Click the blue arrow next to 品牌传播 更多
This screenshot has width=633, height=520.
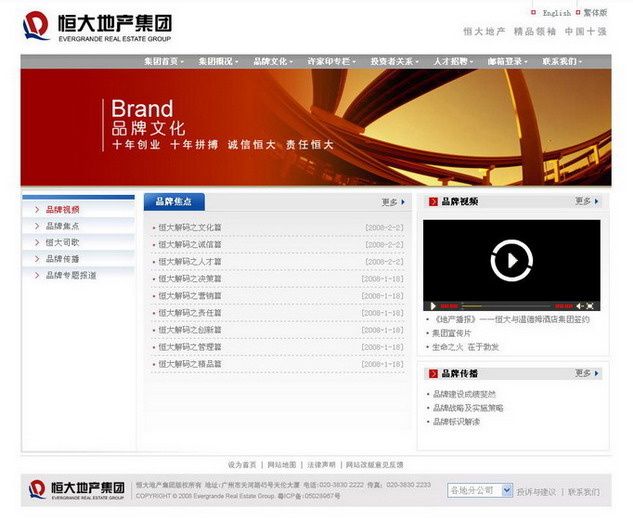(x=596, y=373)
